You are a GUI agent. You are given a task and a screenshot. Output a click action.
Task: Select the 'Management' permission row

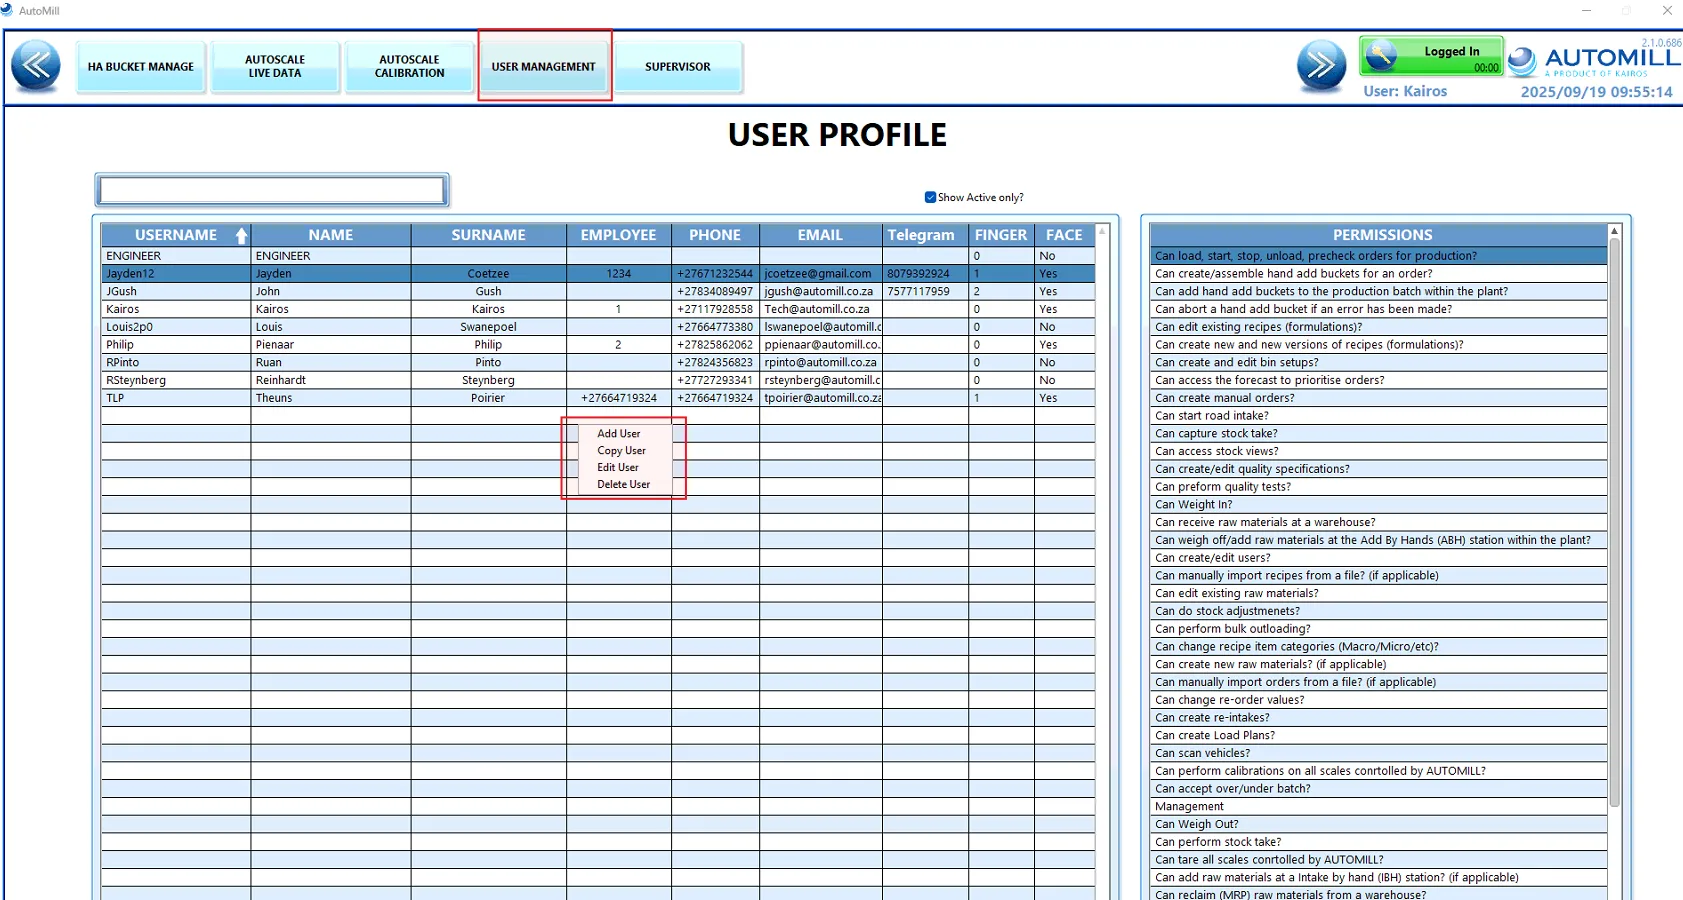tap(1379, 807)
